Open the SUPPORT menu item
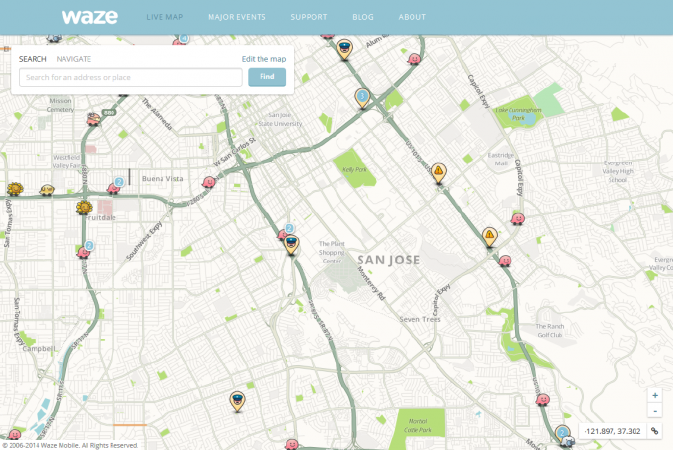673x450 pixels. pos(309,17)
